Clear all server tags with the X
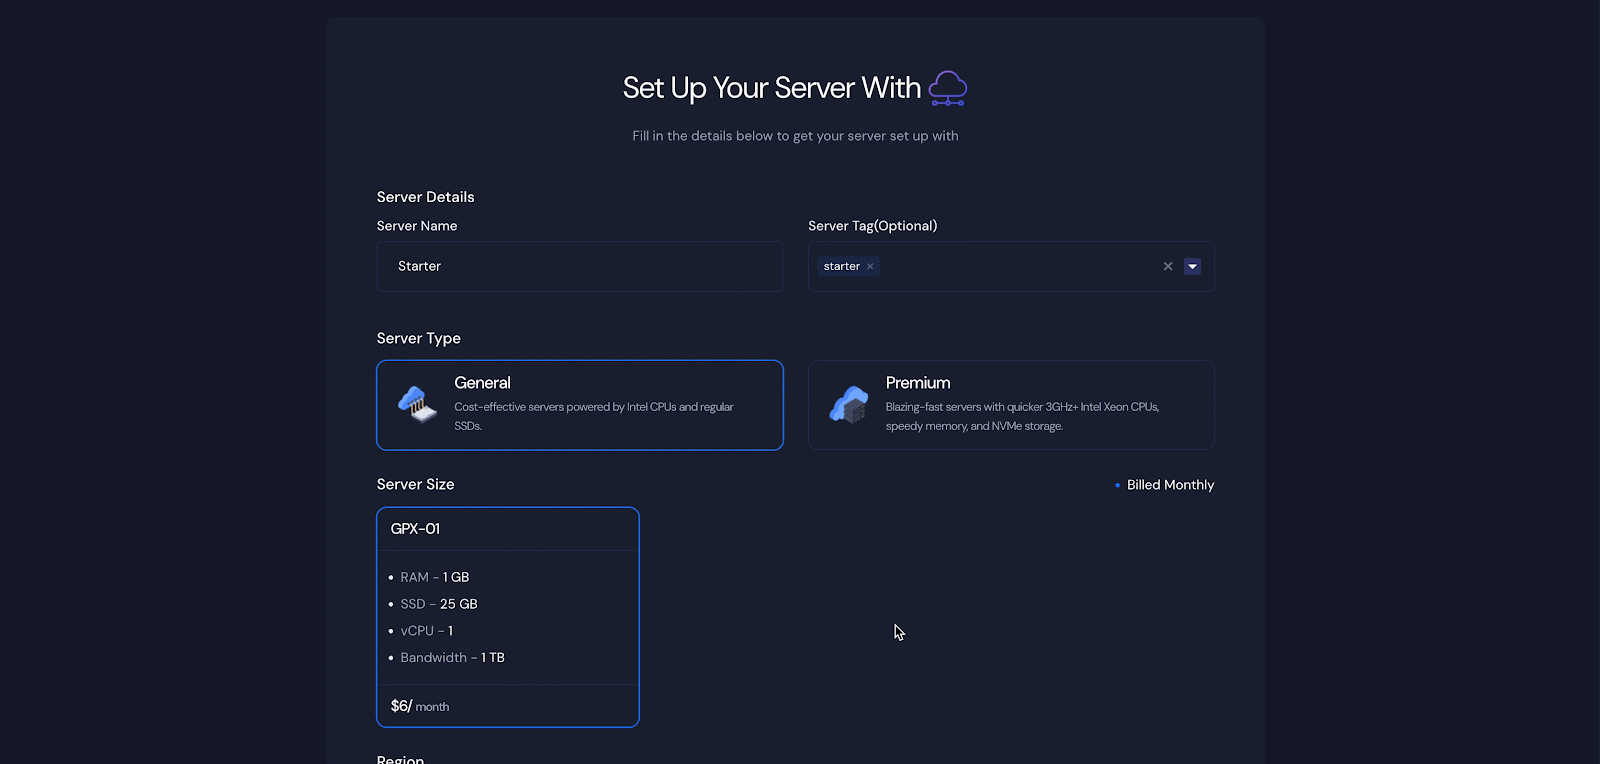The image size is (1600, 764). [x=1167, y=267]
